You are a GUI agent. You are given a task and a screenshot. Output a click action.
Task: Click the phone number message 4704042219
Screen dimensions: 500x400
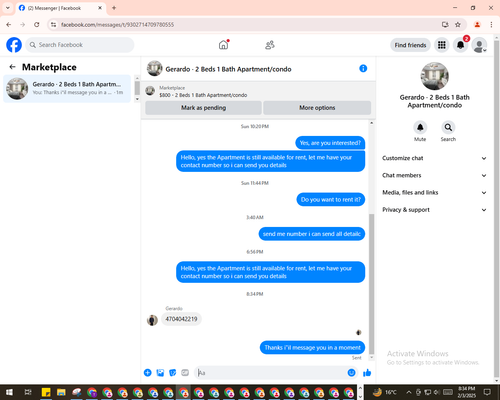pos(181,319)
